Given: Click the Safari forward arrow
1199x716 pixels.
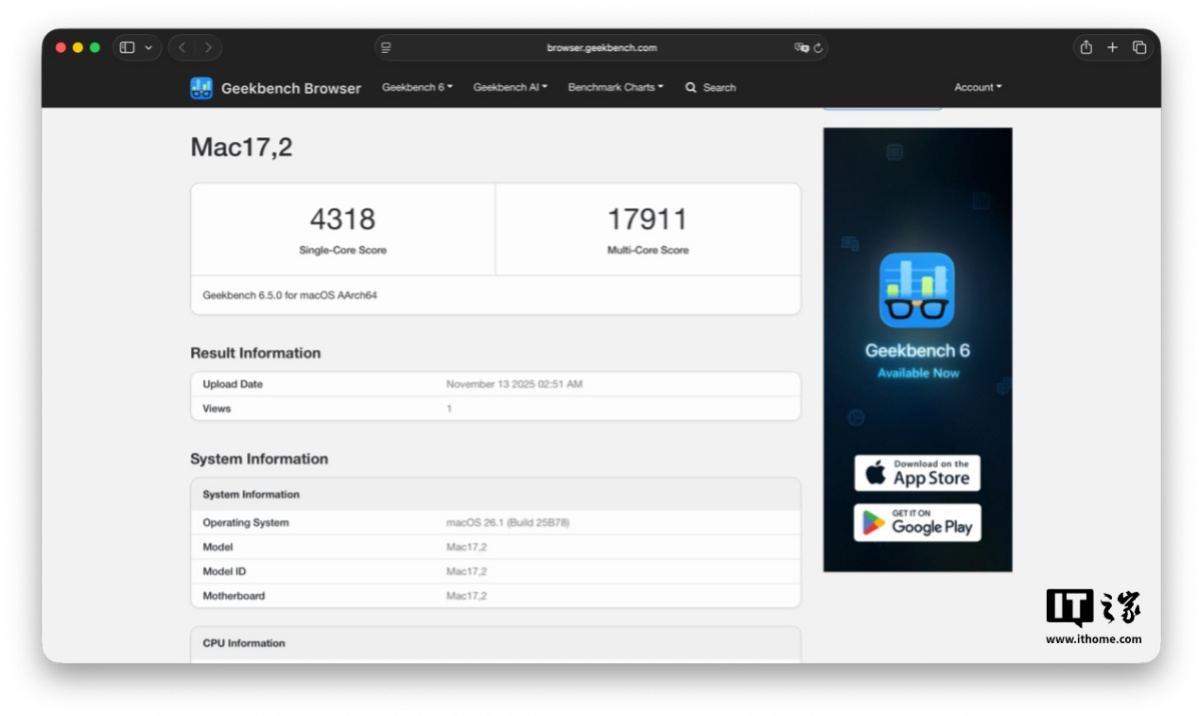Looking at the screenshot, I should tap(208, 48).
